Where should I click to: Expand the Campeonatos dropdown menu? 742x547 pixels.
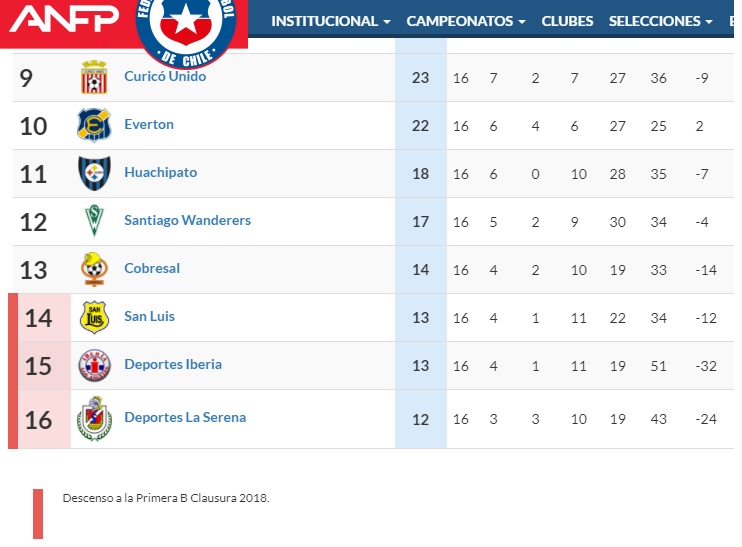[466, 21]
